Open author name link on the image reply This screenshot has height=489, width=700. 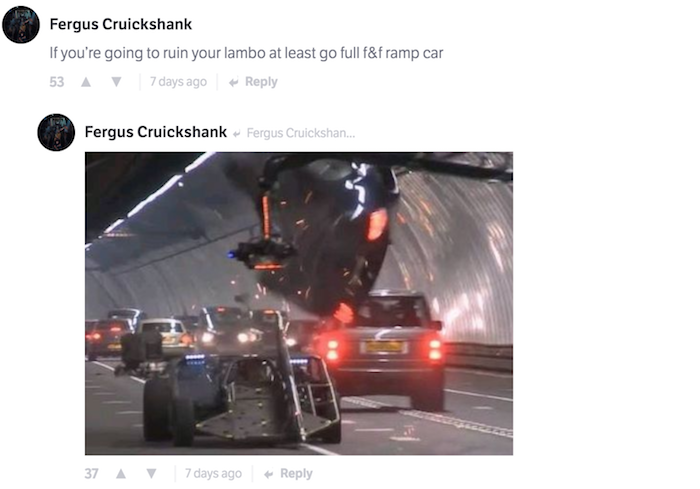tap(156, 132)
